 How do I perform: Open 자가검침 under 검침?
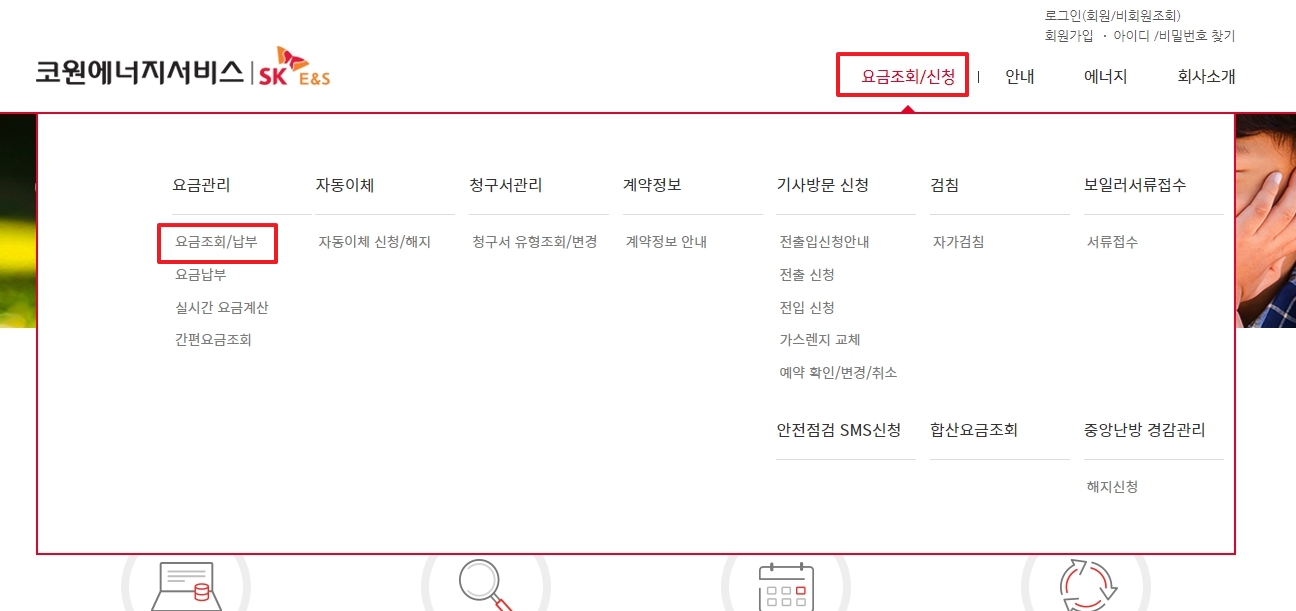click(x=955, y=242)
